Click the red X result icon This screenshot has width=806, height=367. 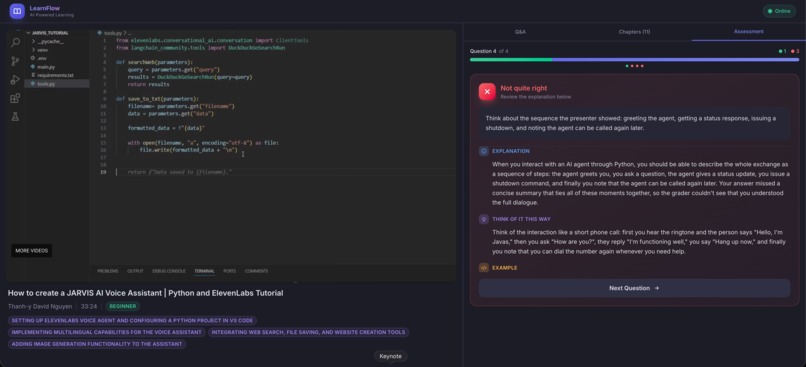pyautogui.click(x=487, y=91)
